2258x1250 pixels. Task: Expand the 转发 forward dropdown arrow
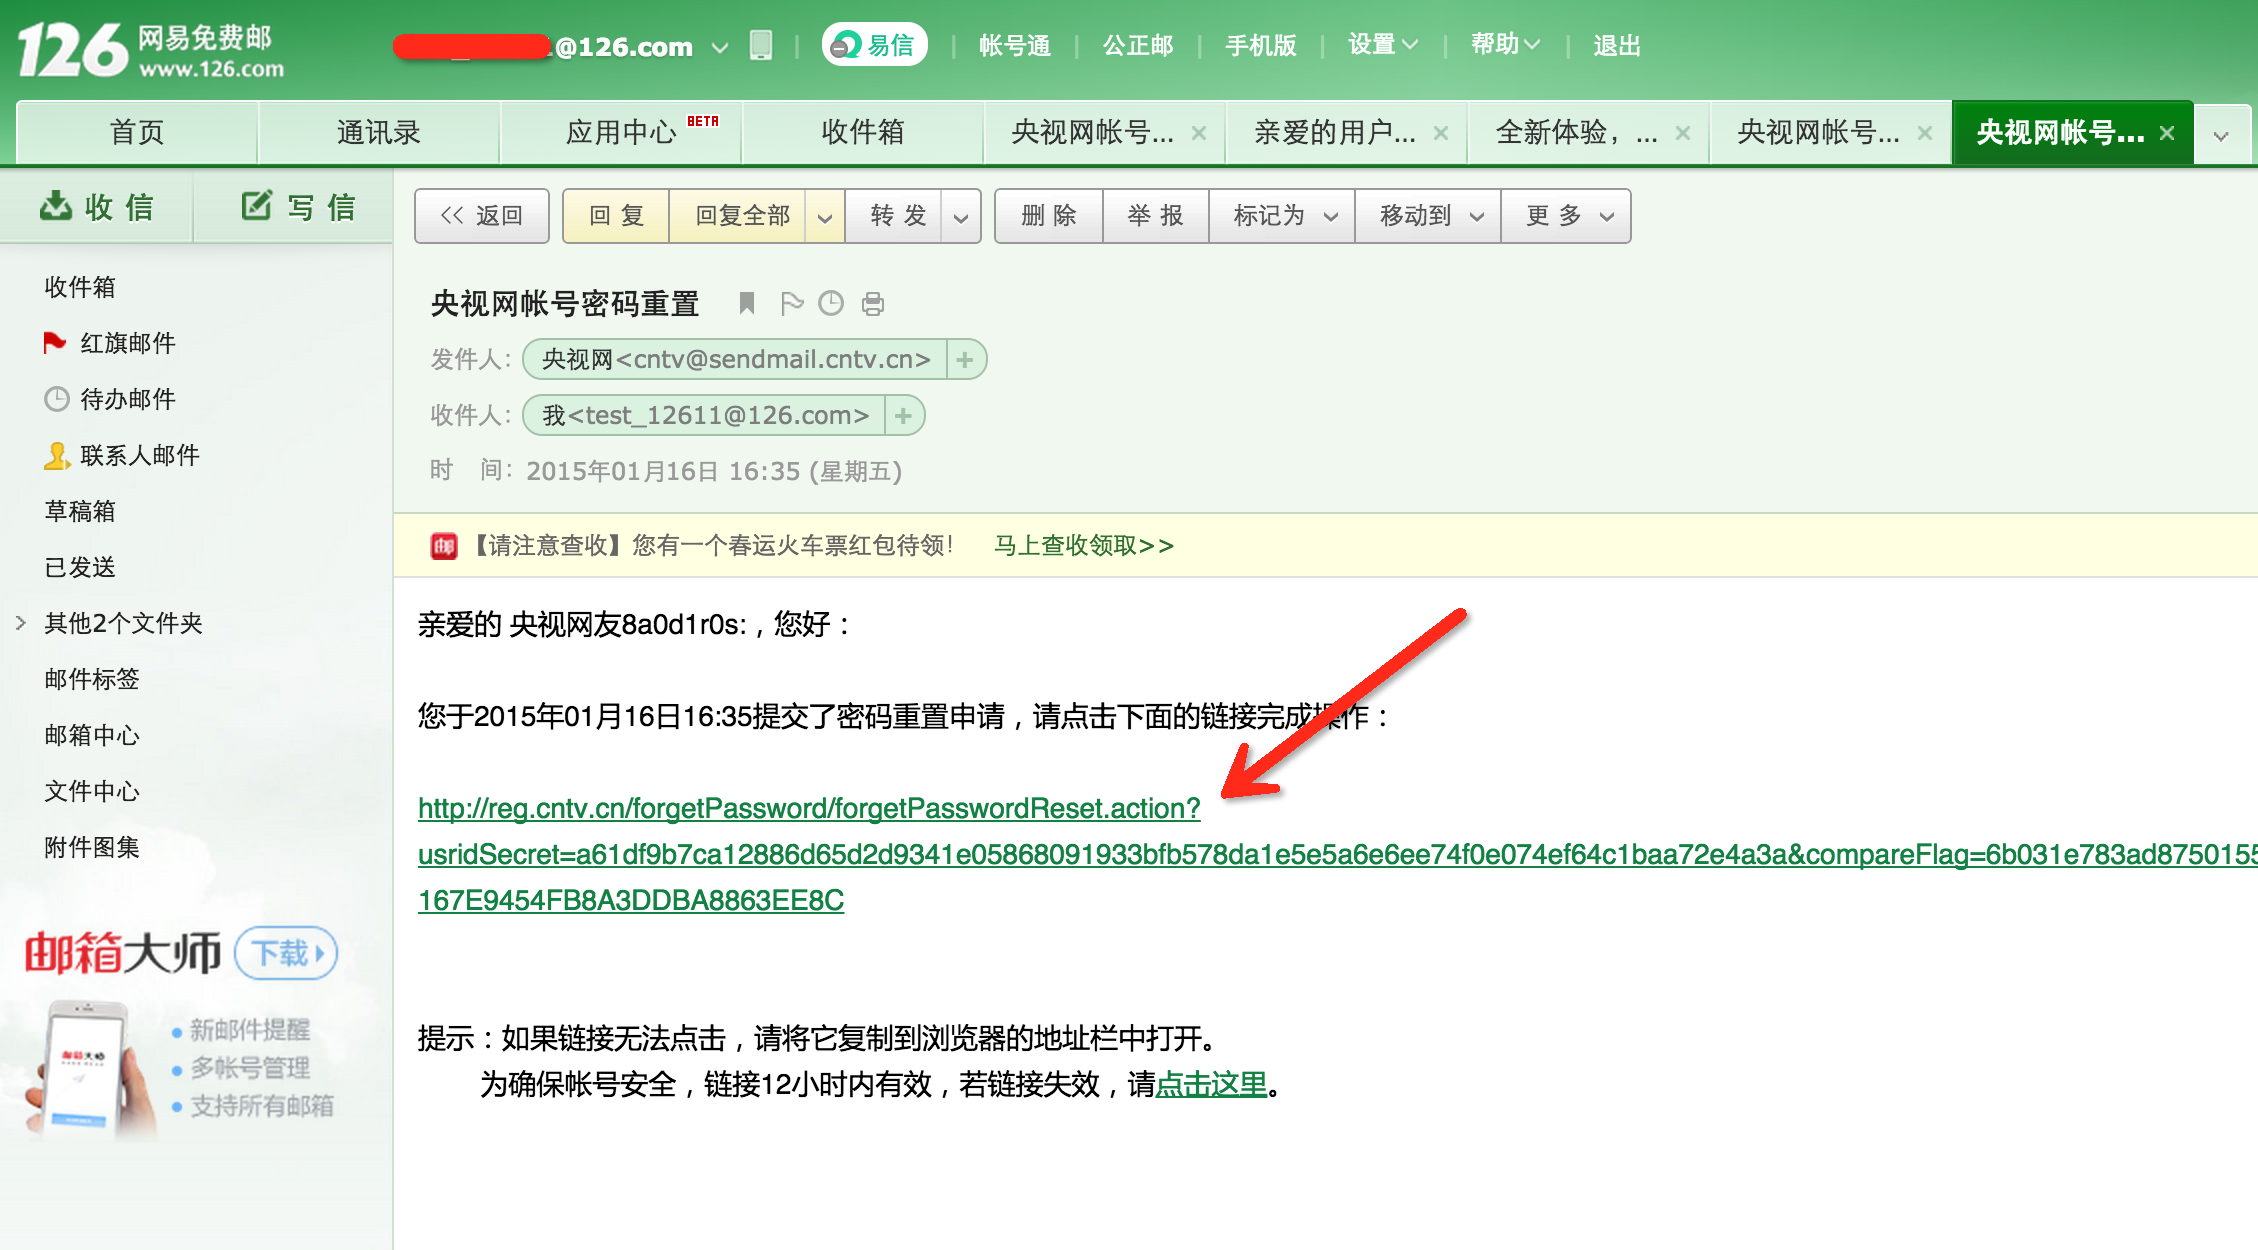click(x=961, y=216)
